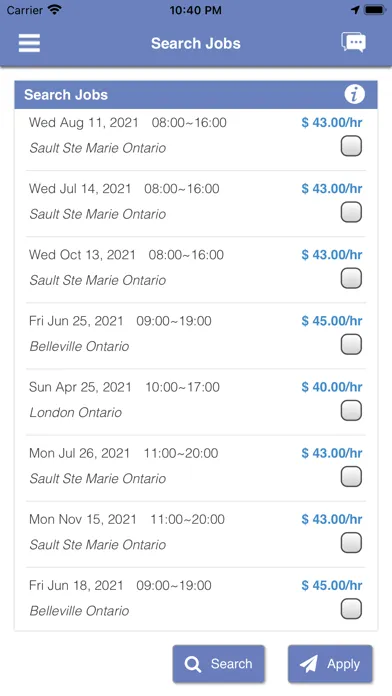Open the hamburger menu
Image resolution: width=392 pixels, height=696 pixels.
[29, 43]
